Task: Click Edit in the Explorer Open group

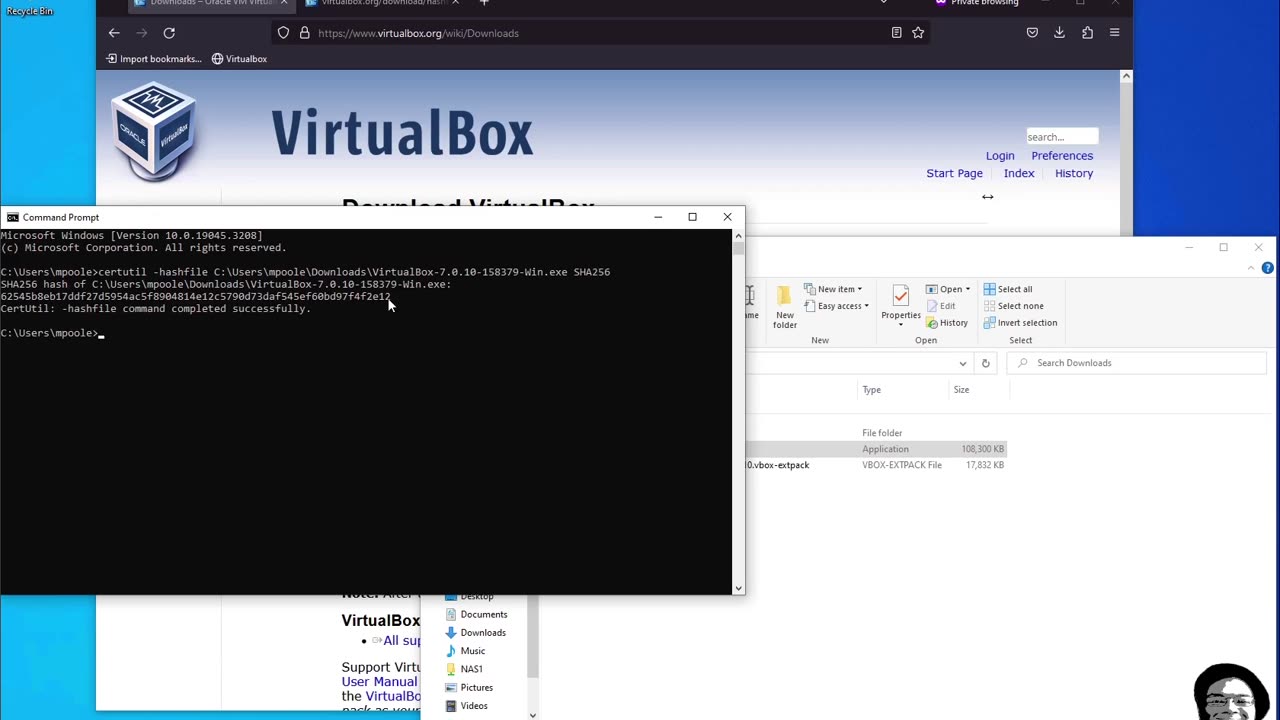Action: coord(940,306)
